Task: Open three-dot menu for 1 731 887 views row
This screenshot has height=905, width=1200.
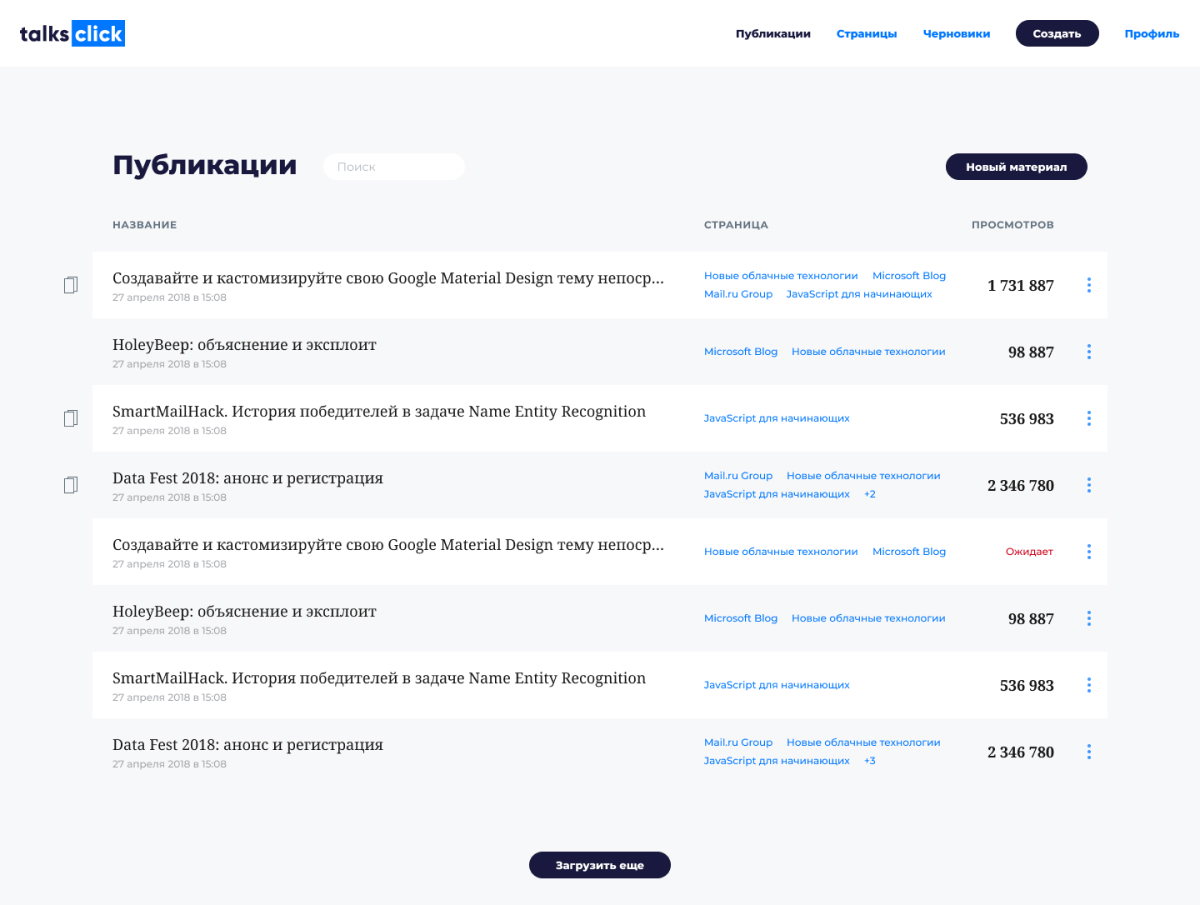Action: pyautogui.click(x=1089, y=285)
